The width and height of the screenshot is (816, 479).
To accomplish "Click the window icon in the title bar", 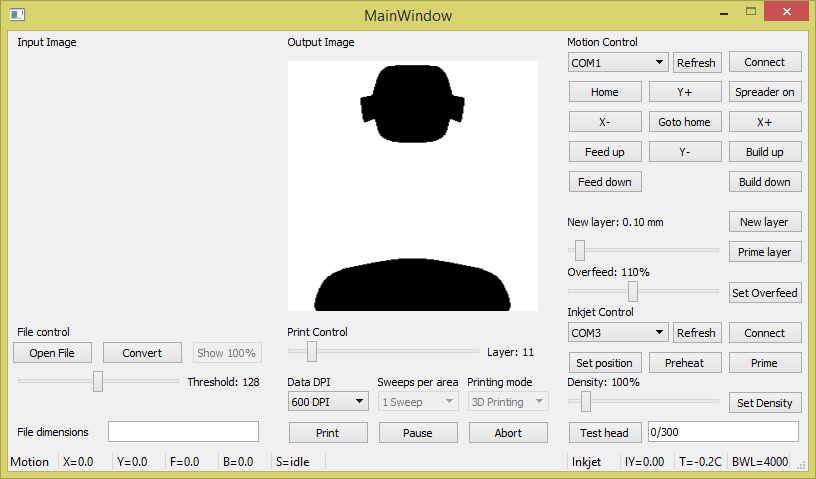I will coord(17,15).
